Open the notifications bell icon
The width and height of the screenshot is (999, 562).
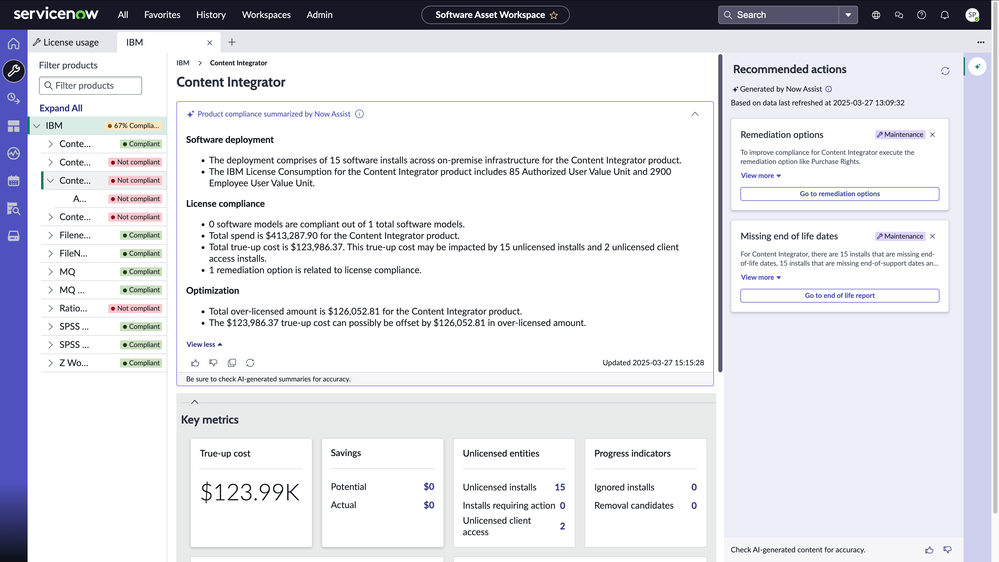945,15
